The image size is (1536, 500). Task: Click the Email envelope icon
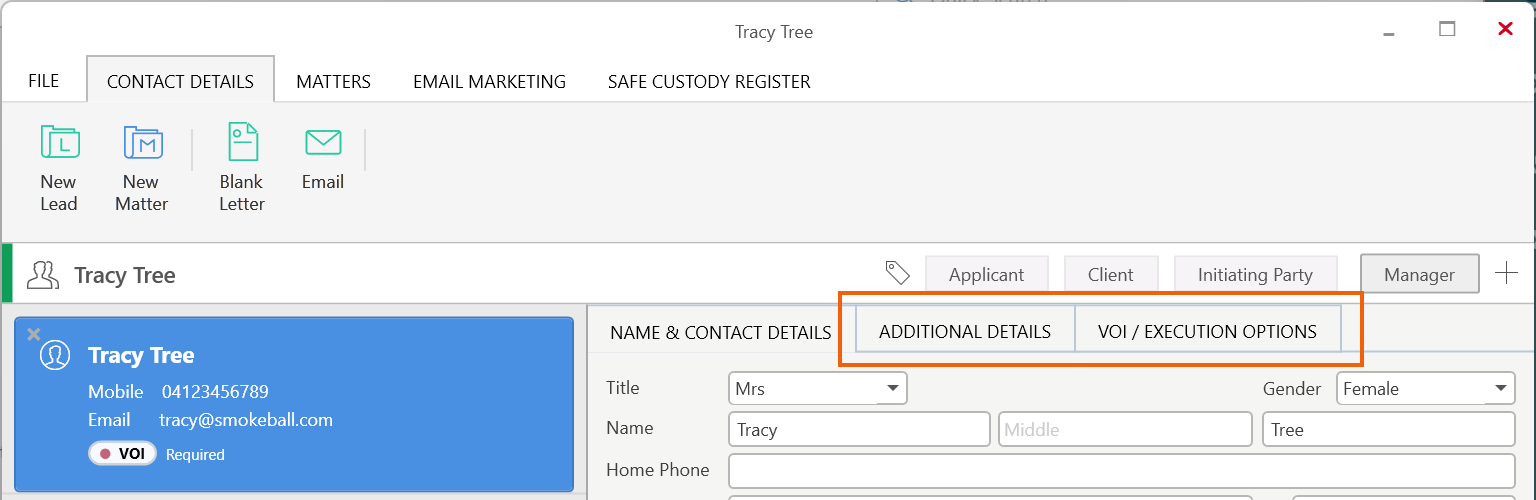point(323,142)
